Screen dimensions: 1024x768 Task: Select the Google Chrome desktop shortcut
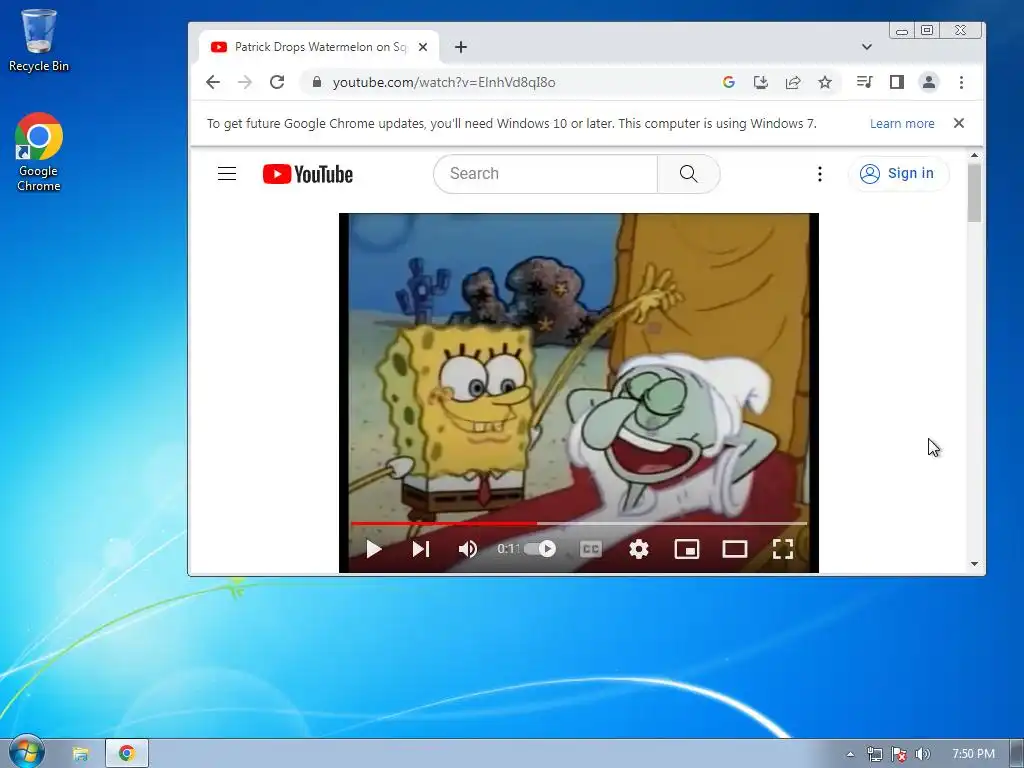39,152
